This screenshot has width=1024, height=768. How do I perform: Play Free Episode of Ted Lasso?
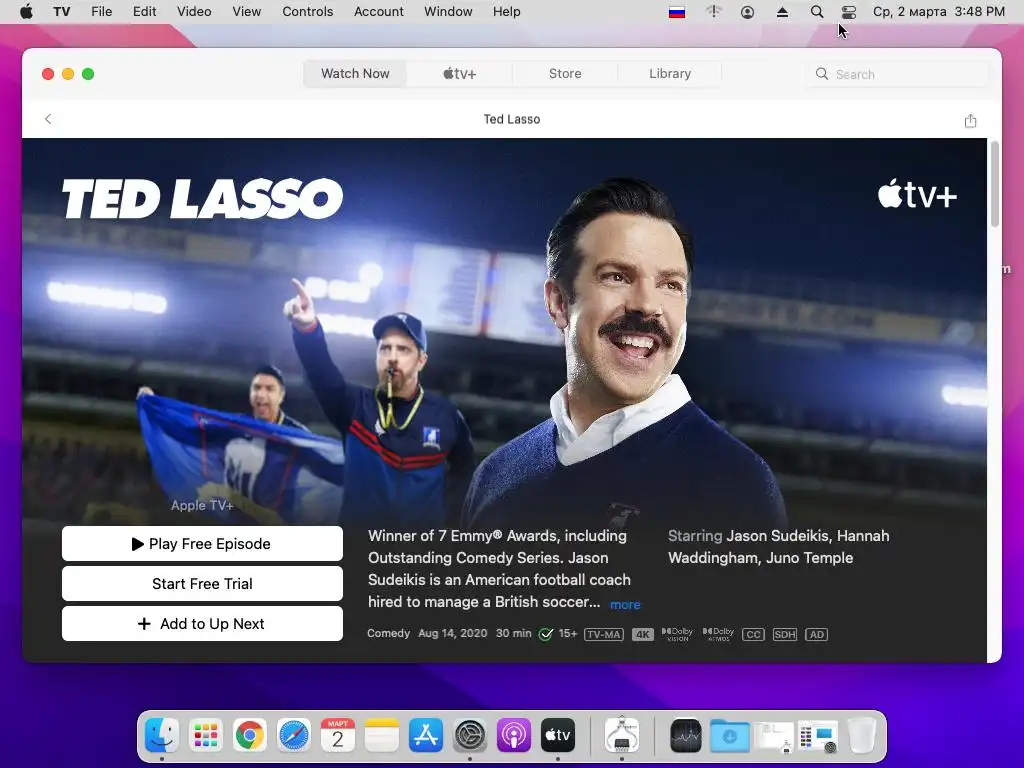coord(202,543)
